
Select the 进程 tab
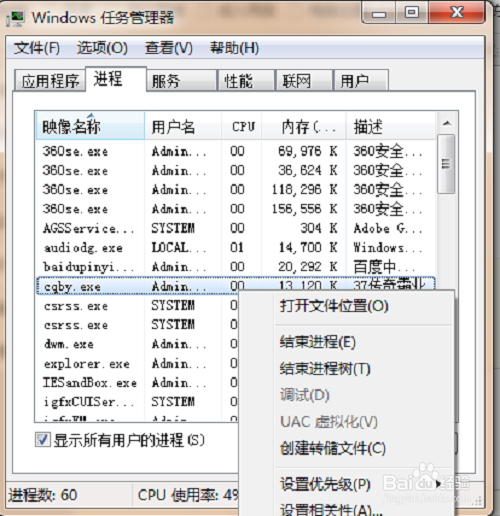[x=116, y=79]
